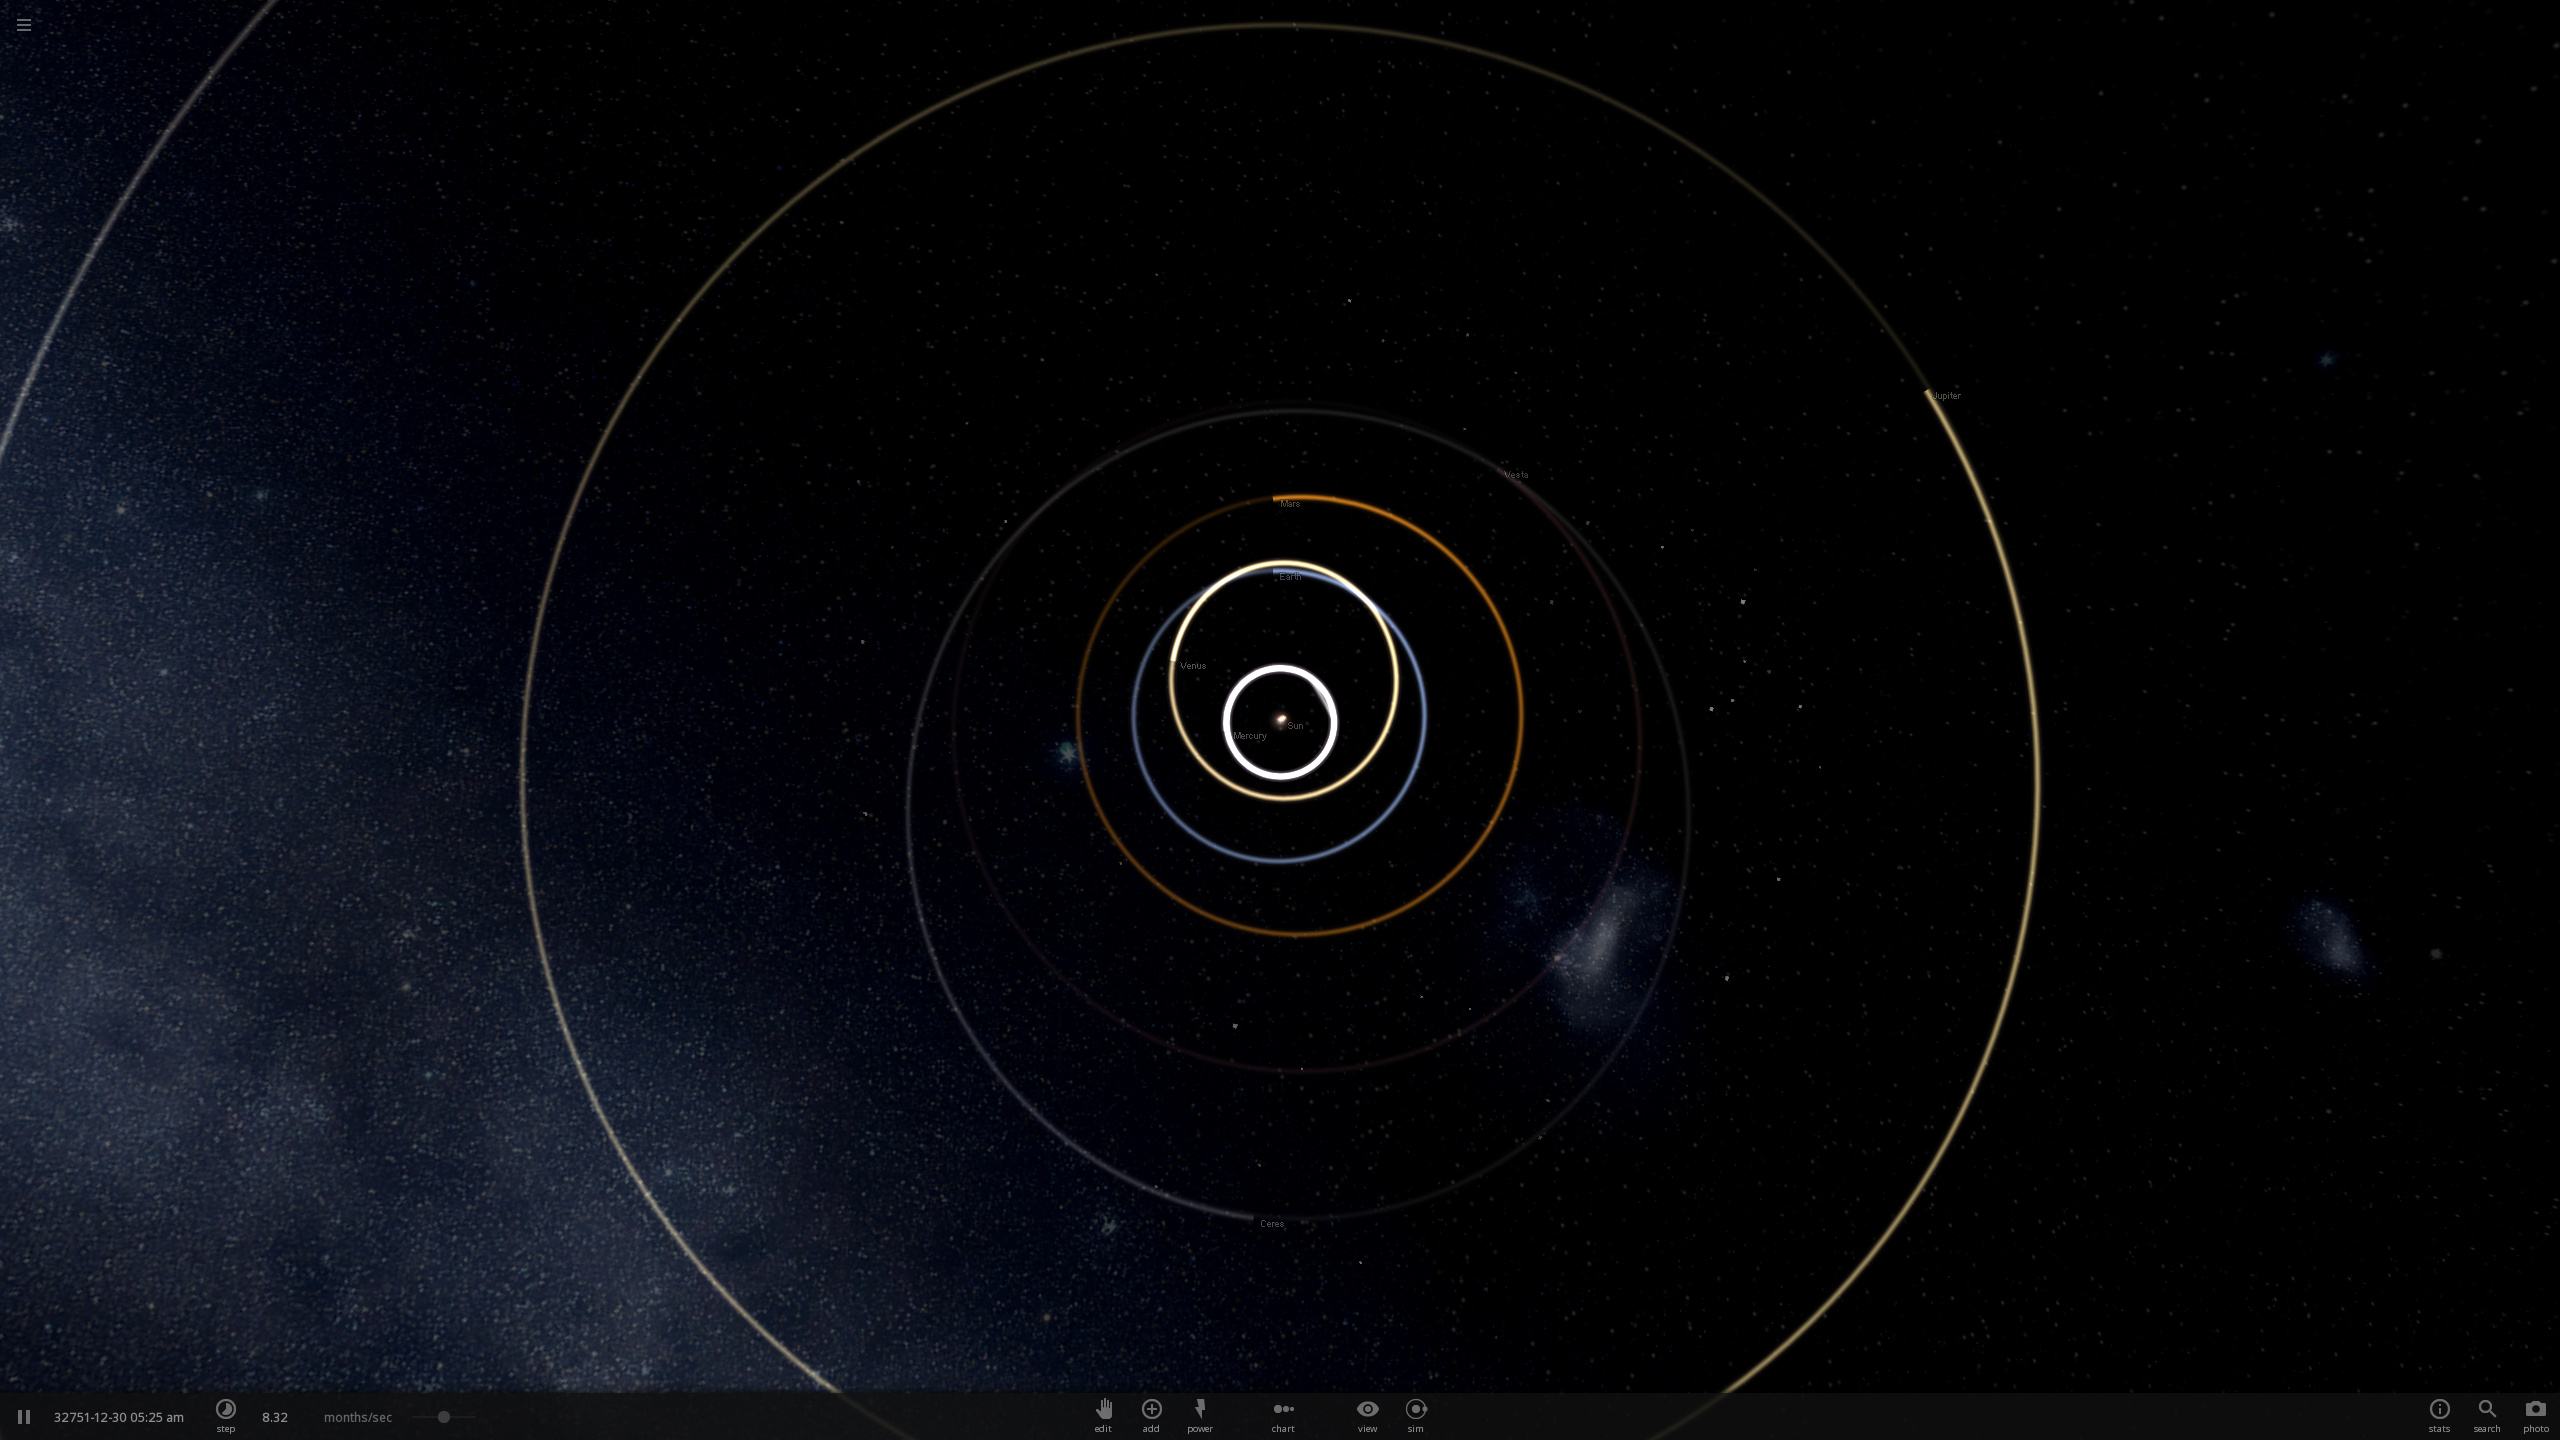Select the edit hand tool
The image size is (2560, 1440).
(x=1103, y=1410)
